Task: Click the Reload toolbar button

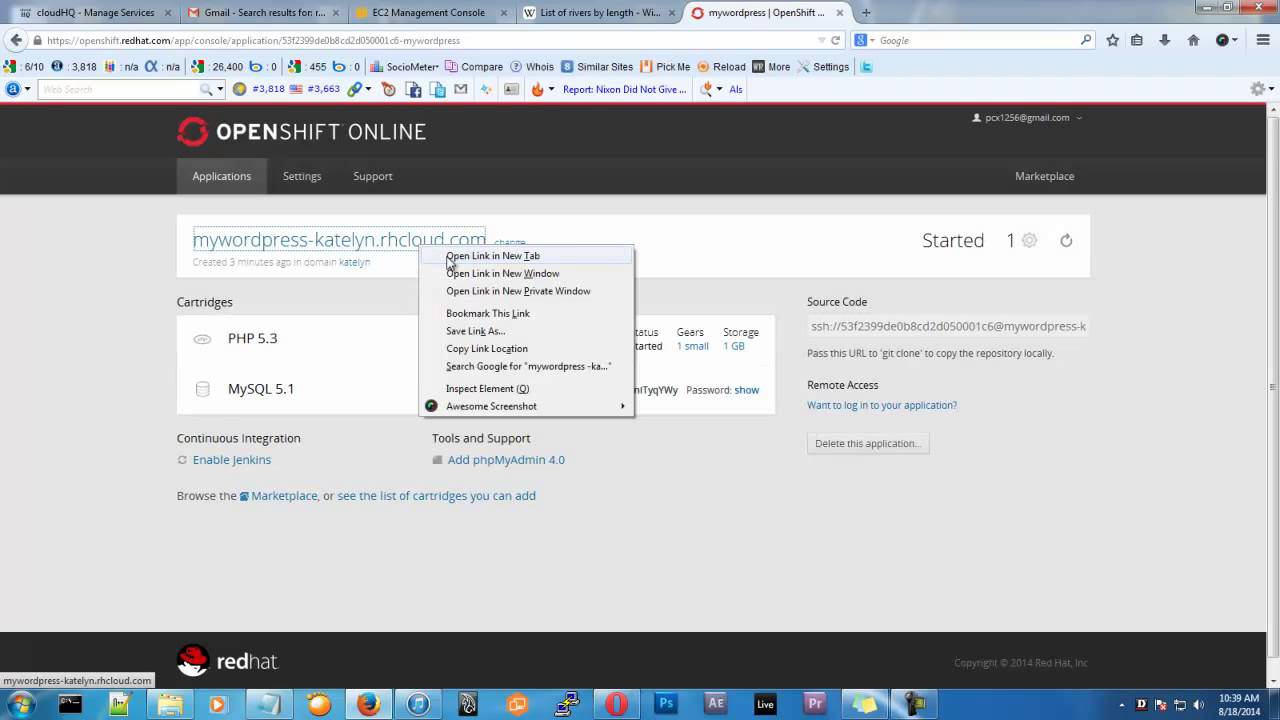Action: tap(721, 67)
